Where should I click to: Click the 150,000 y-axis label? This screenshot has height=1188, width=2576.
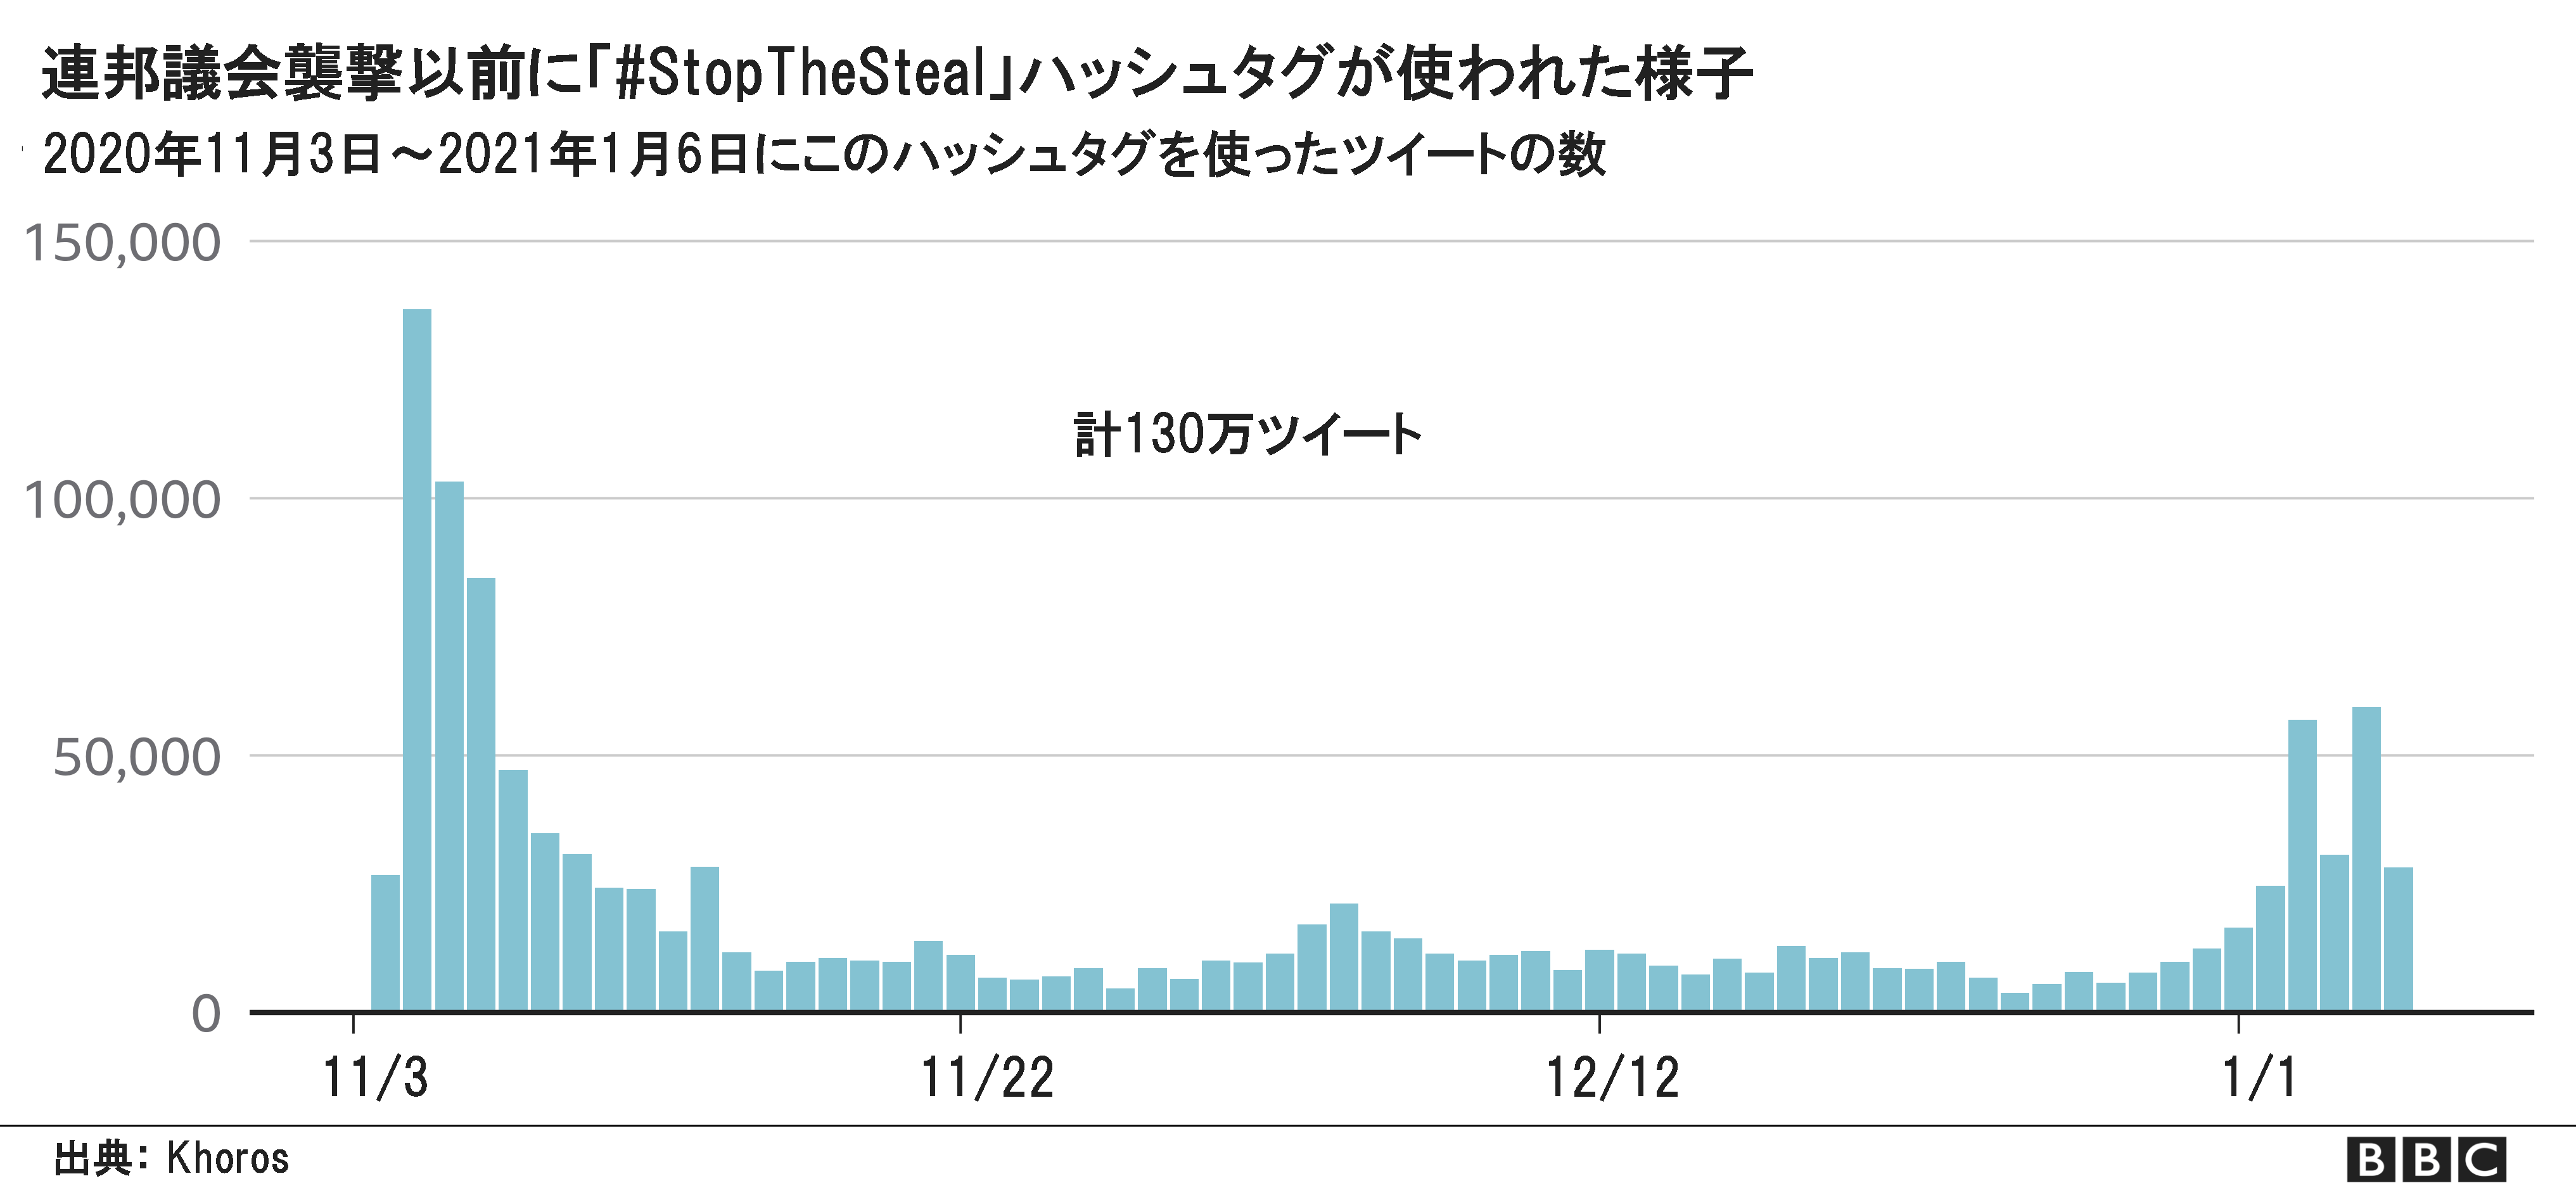point(122,243)
